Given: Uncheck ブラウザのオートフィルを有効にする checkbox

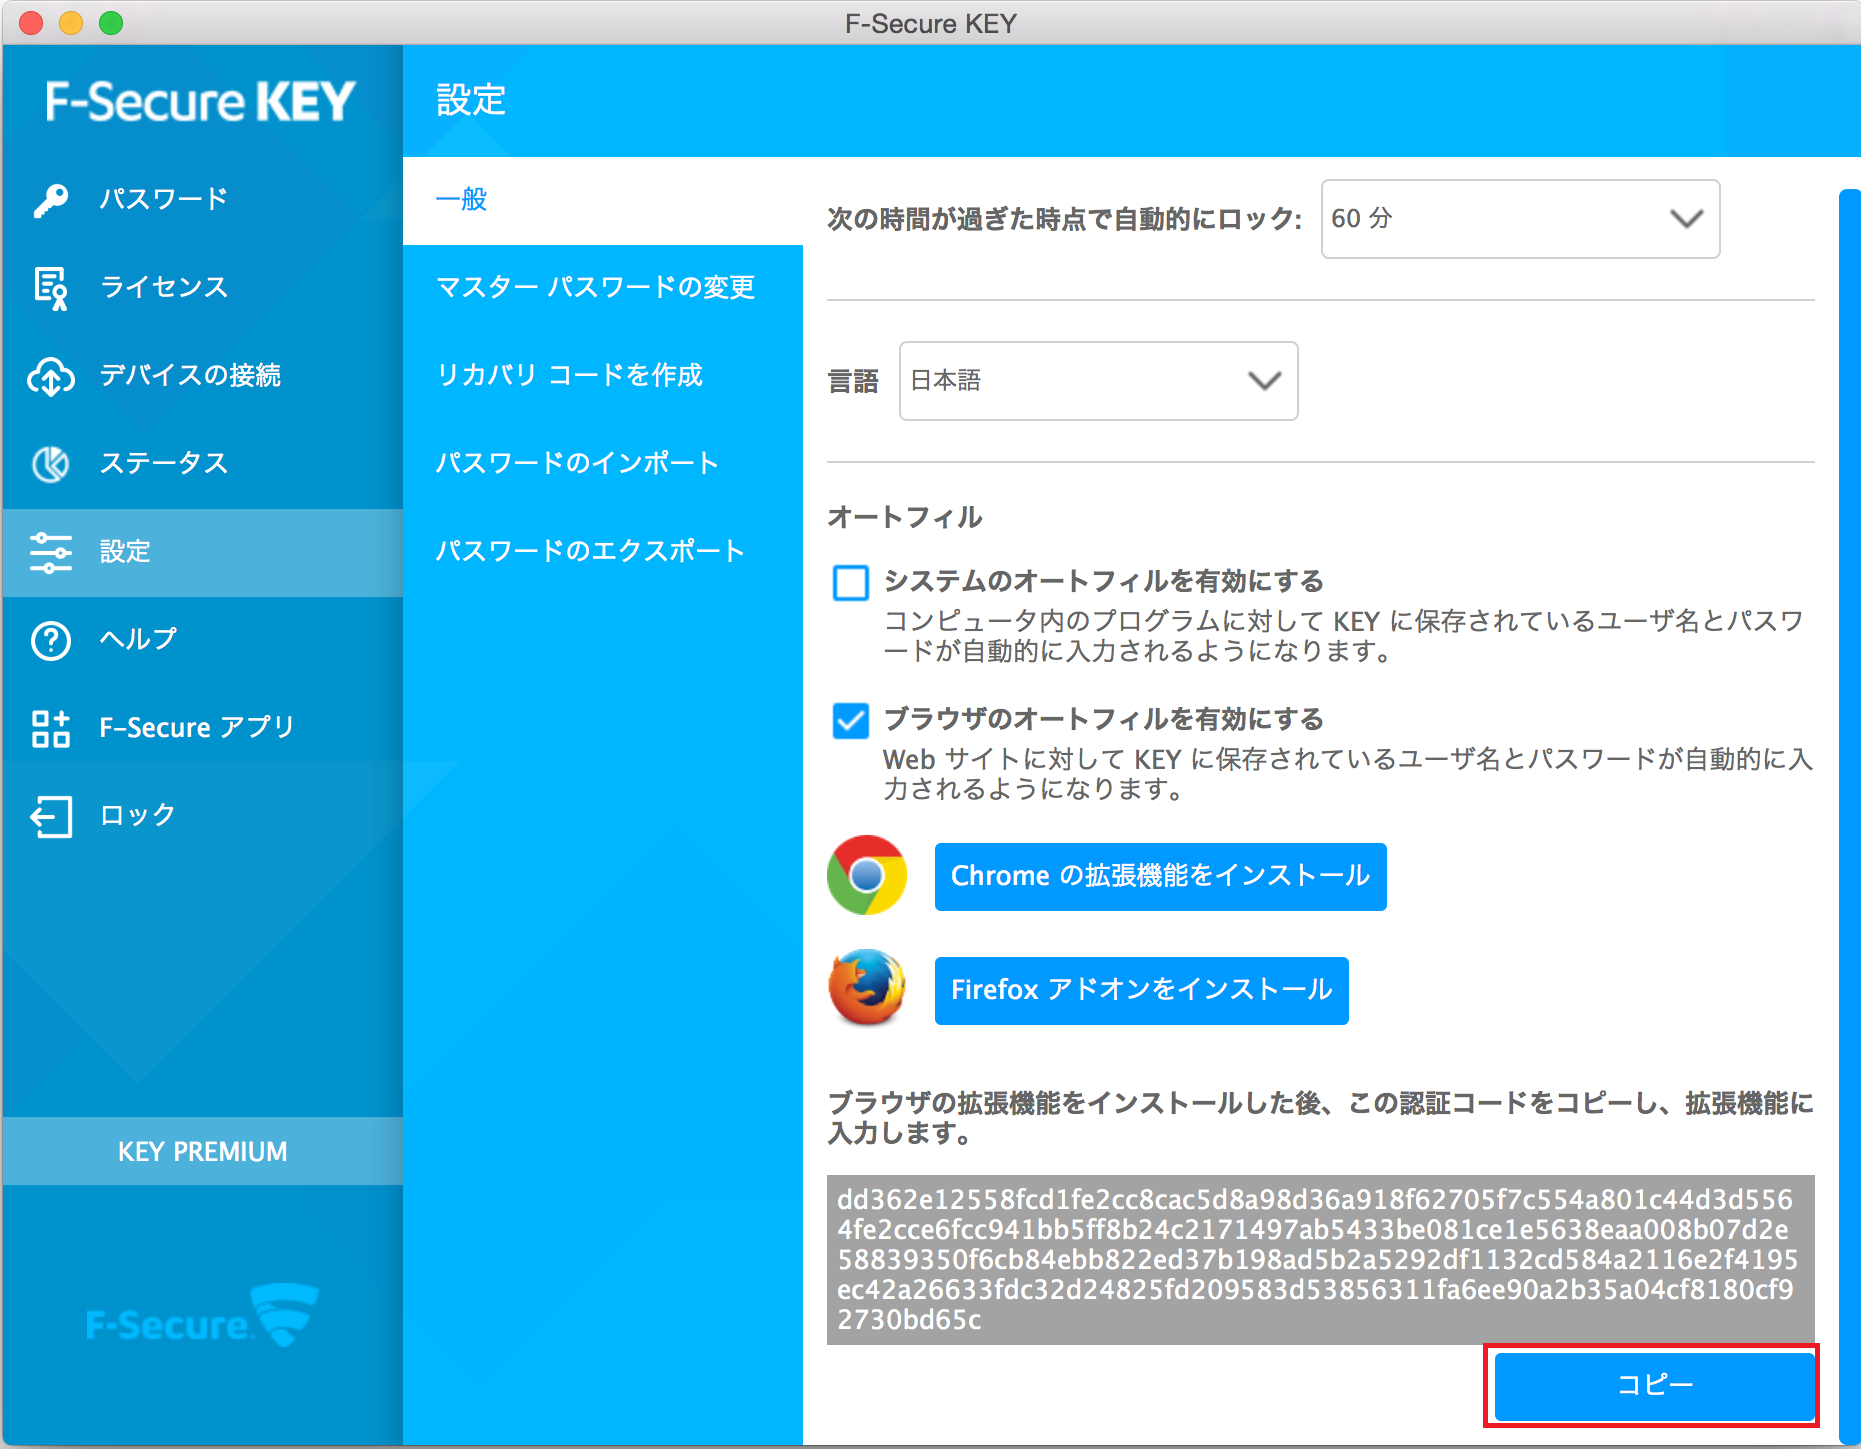Looking at the screenshot, I should [x=851, y=720].
